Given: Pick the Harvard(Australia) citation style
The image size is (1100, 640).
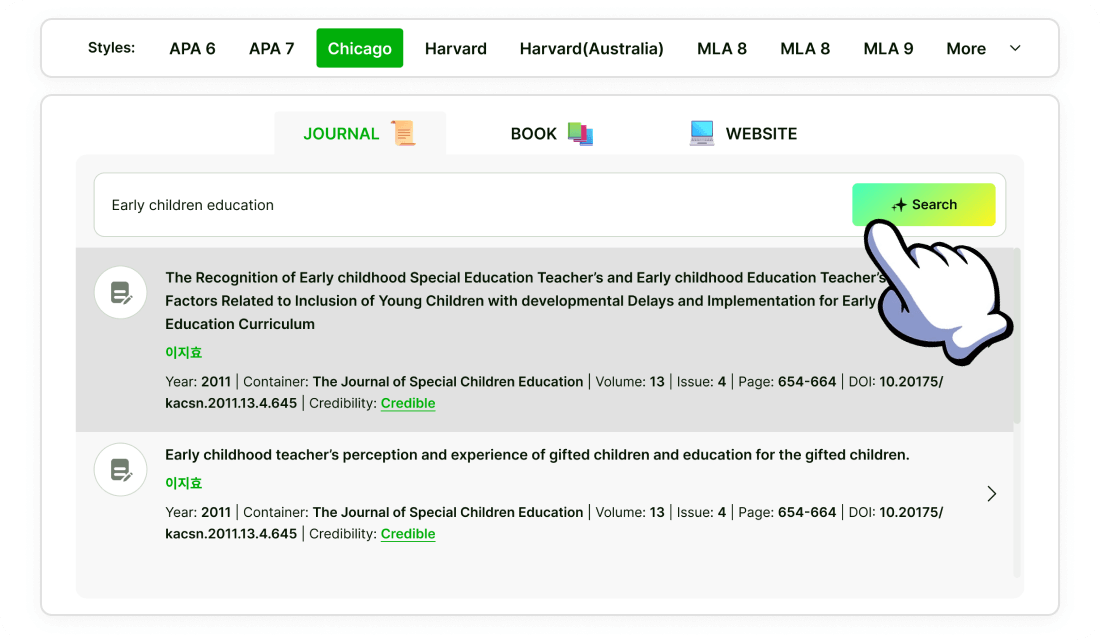Looking at the screenshot, I should click(x=591, y=48).
